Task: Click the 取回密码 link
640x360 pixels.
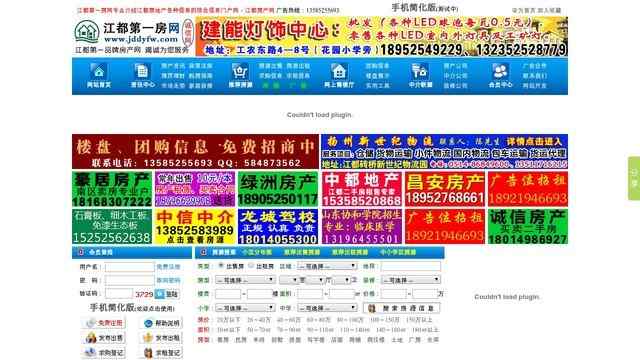Action: pos(168,280)
